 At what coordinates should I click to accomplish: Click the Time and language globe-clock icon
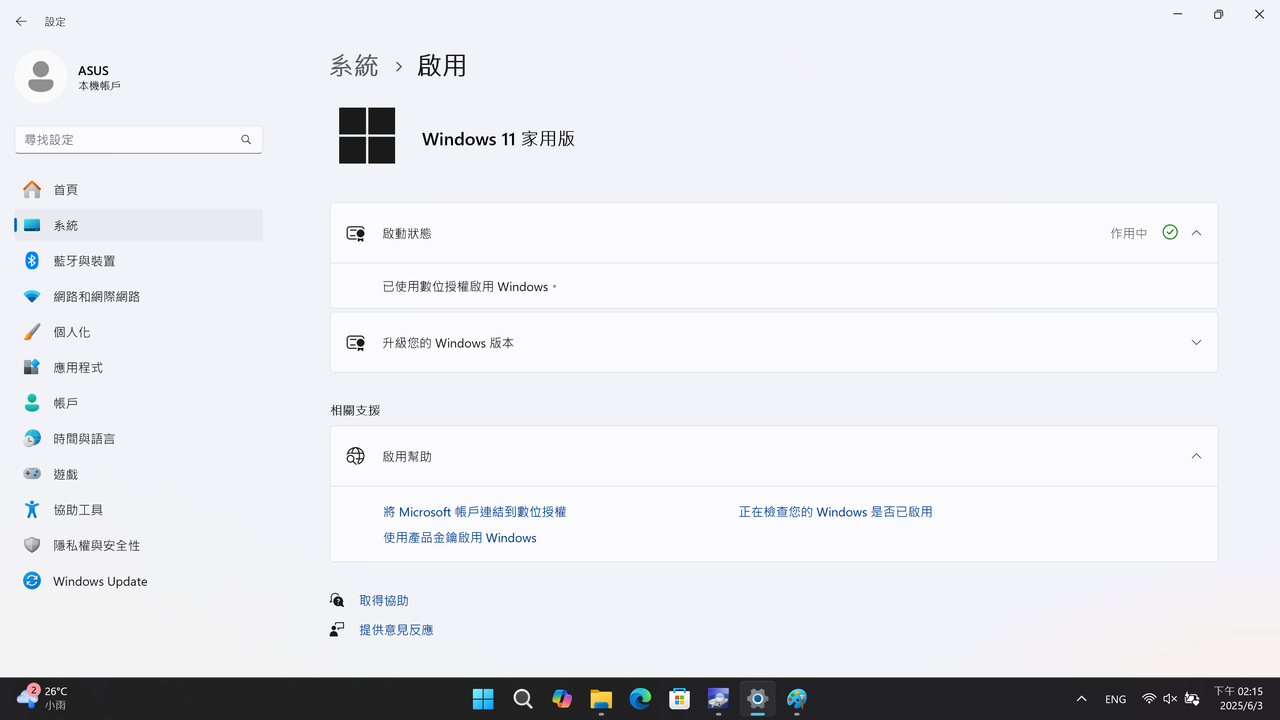(32, 438)
